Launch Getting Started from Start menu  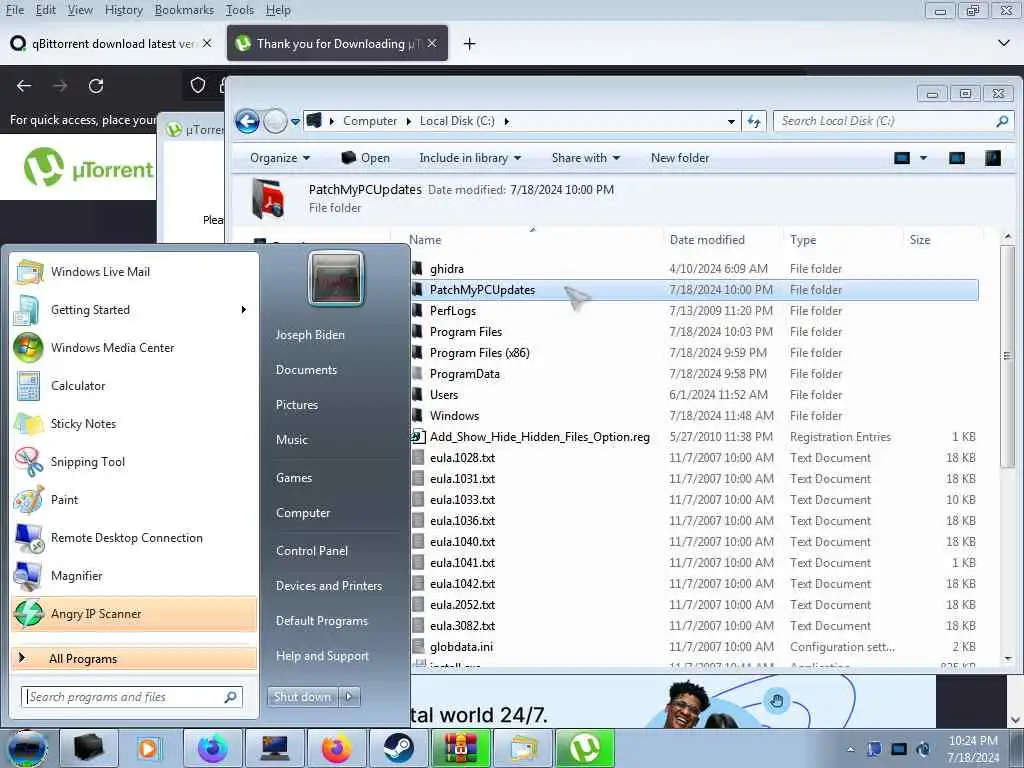[134, 310]
